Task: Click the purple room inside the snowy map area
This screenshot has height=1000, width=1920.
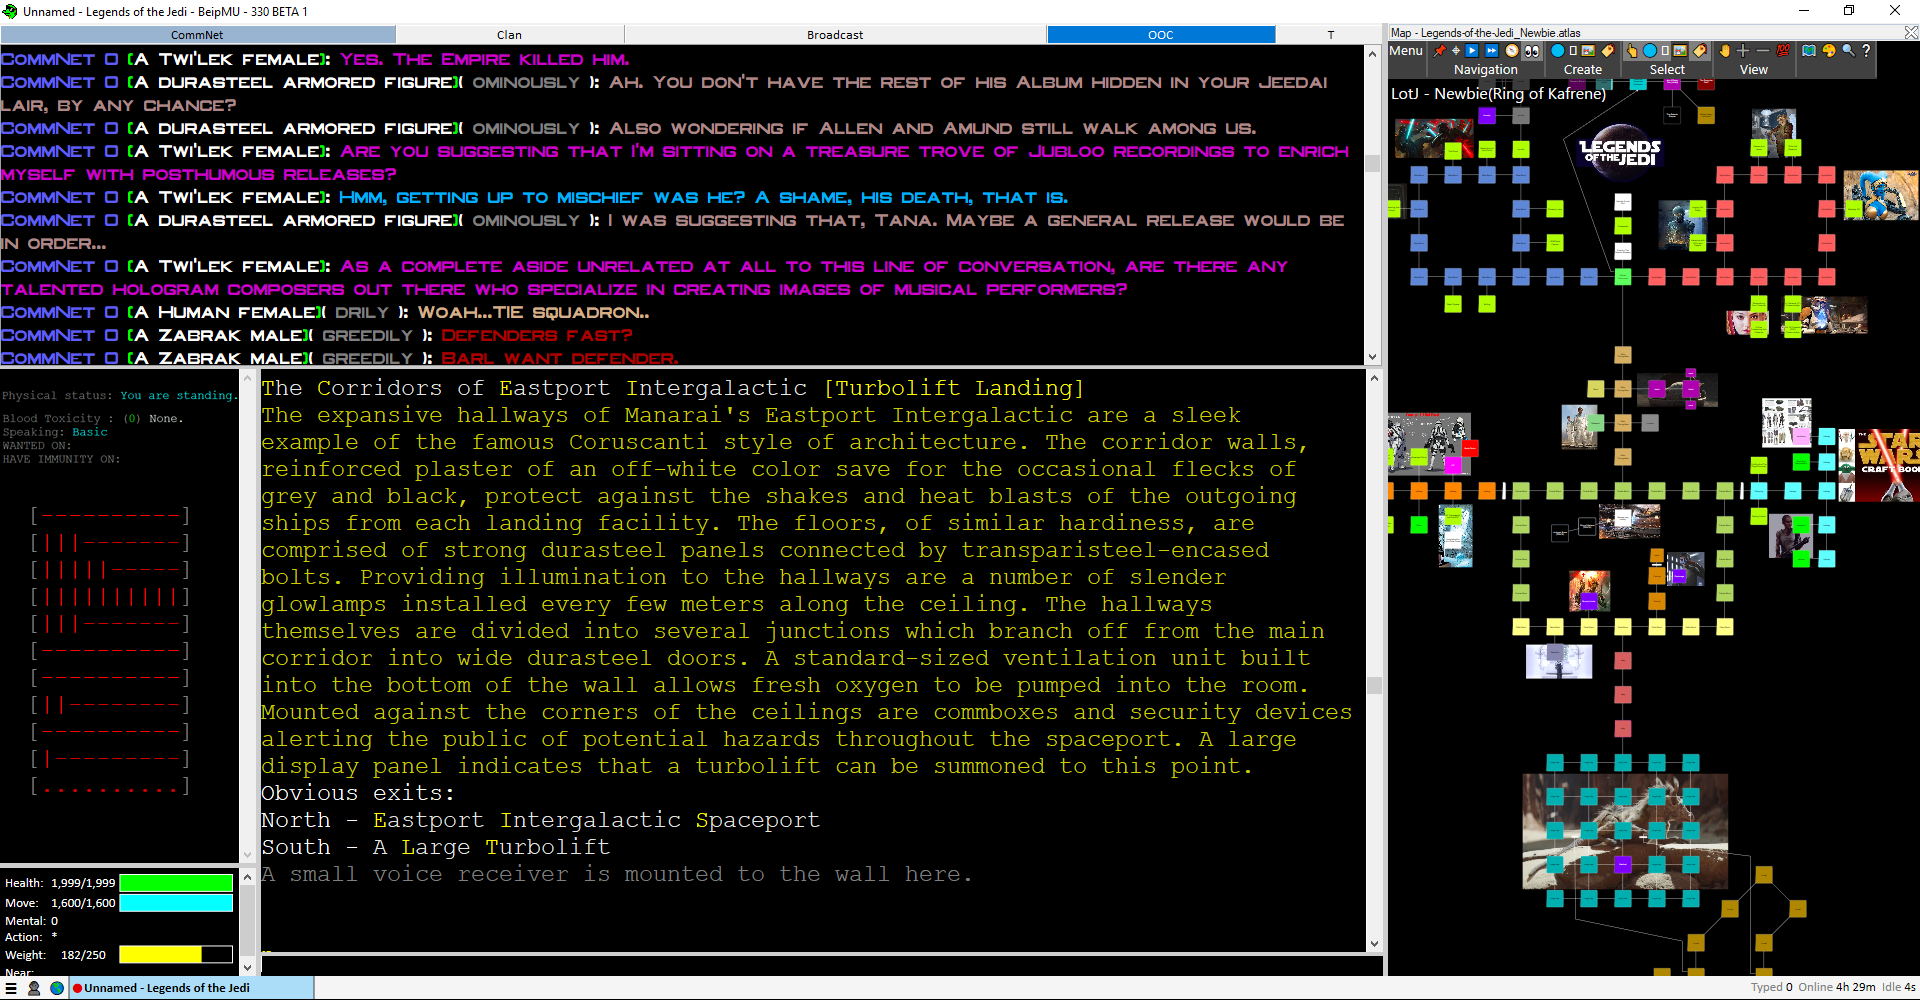Action: point(1623,864)
